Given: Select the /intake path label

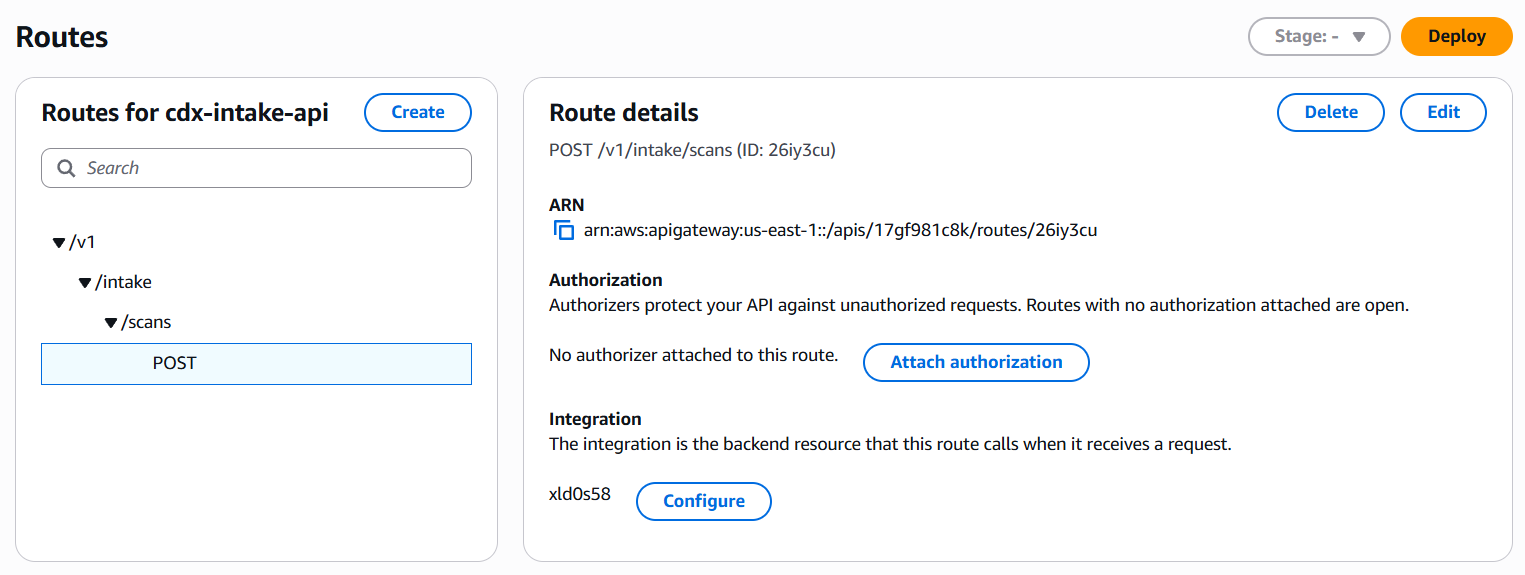Looking at the screenshot, I should point(123,282).
